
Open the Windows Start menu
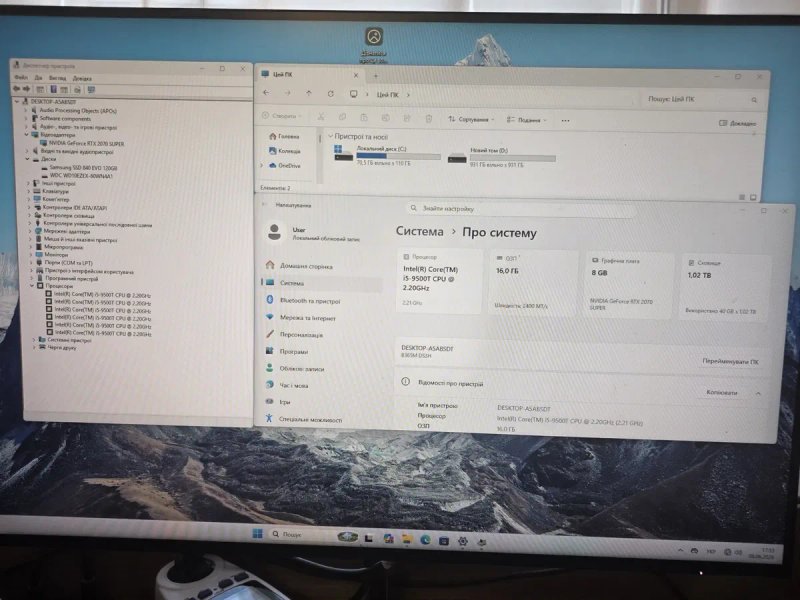pyautogui.click(x=257, y=534)
